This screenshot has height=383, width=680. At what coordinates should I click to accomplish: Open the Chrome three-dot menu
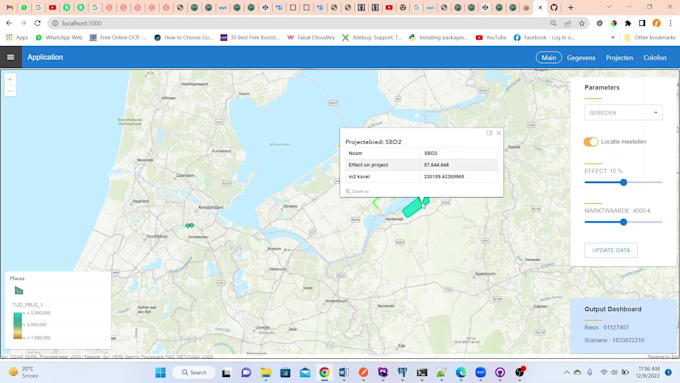pyautogui.click(x=670, y=23)
